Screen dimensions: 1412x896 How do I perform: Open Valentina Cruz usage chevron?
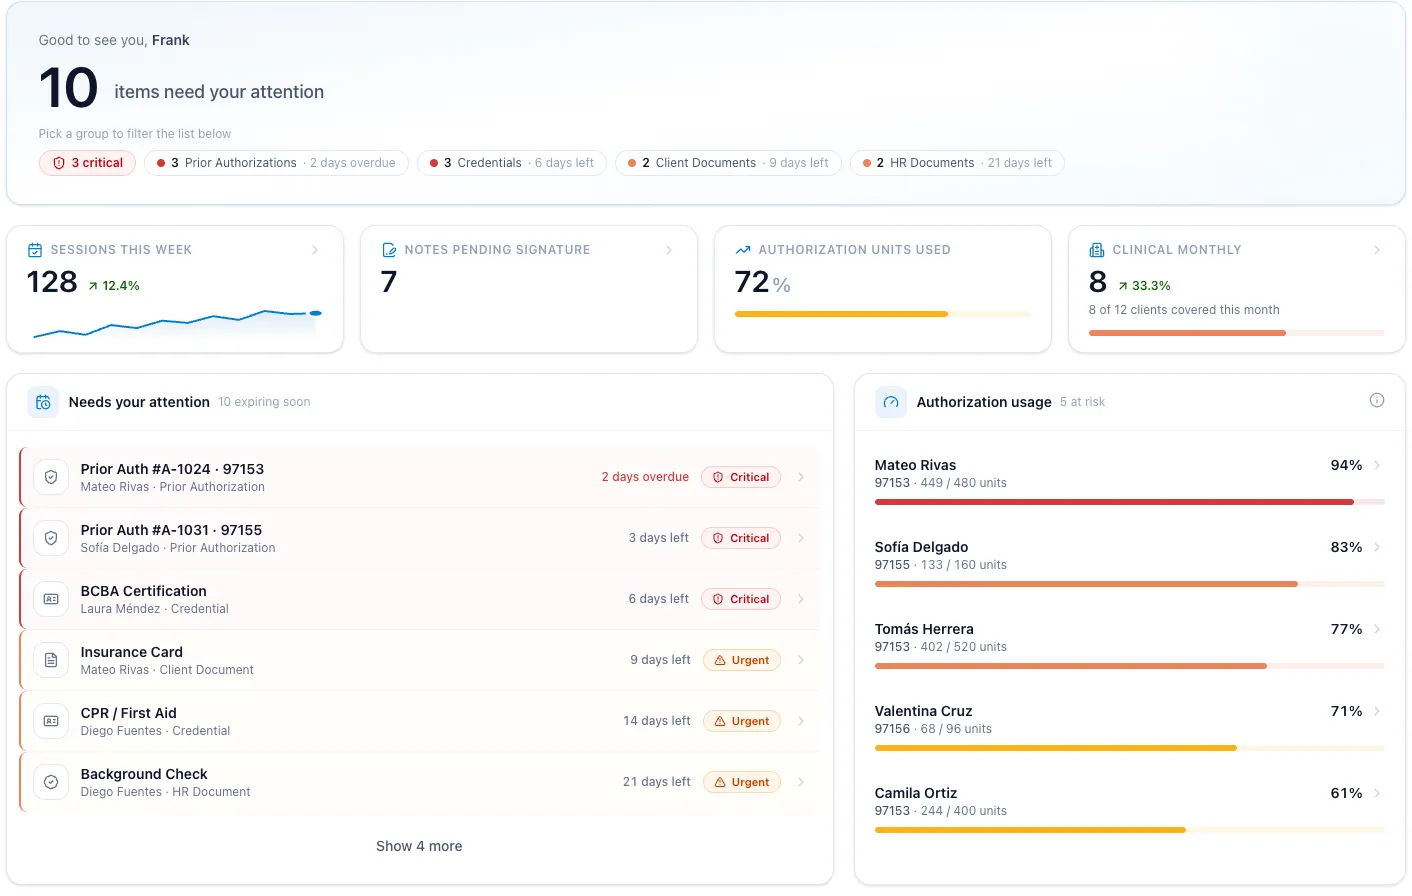[x=1377, y=711]
